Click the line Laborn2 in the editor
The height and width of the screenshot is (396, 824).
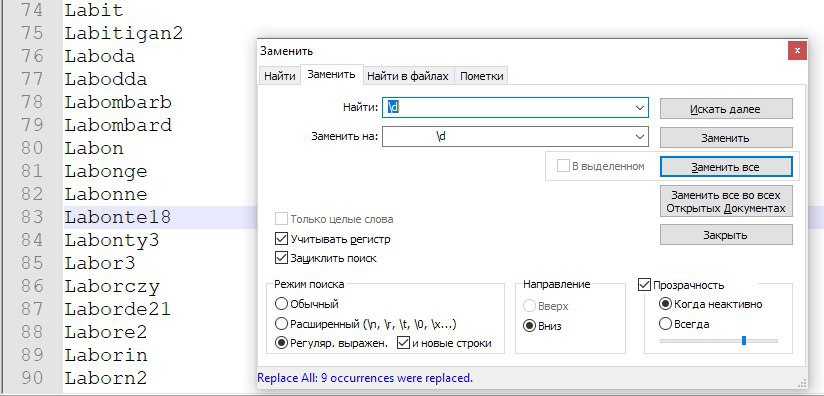coord(106,378)
